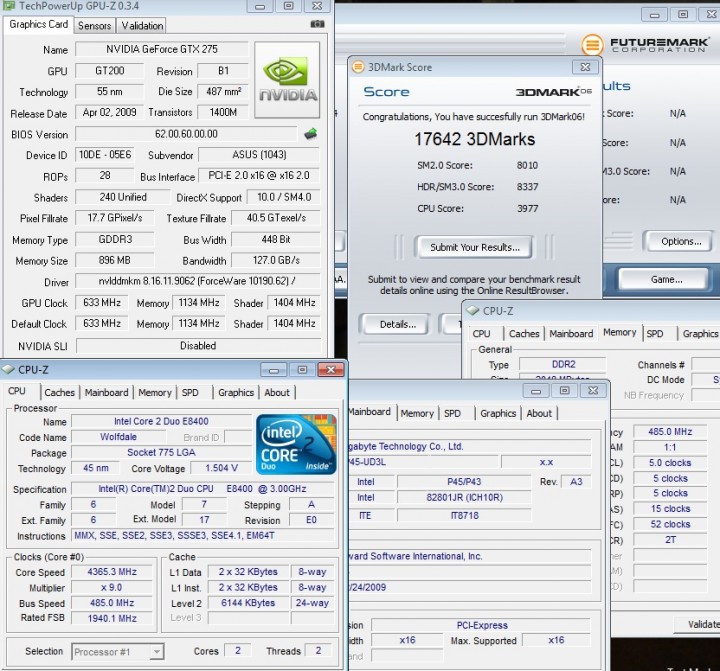Open Graphics tab in front CPU-Z window
The image size is (720, 671).
236,393
